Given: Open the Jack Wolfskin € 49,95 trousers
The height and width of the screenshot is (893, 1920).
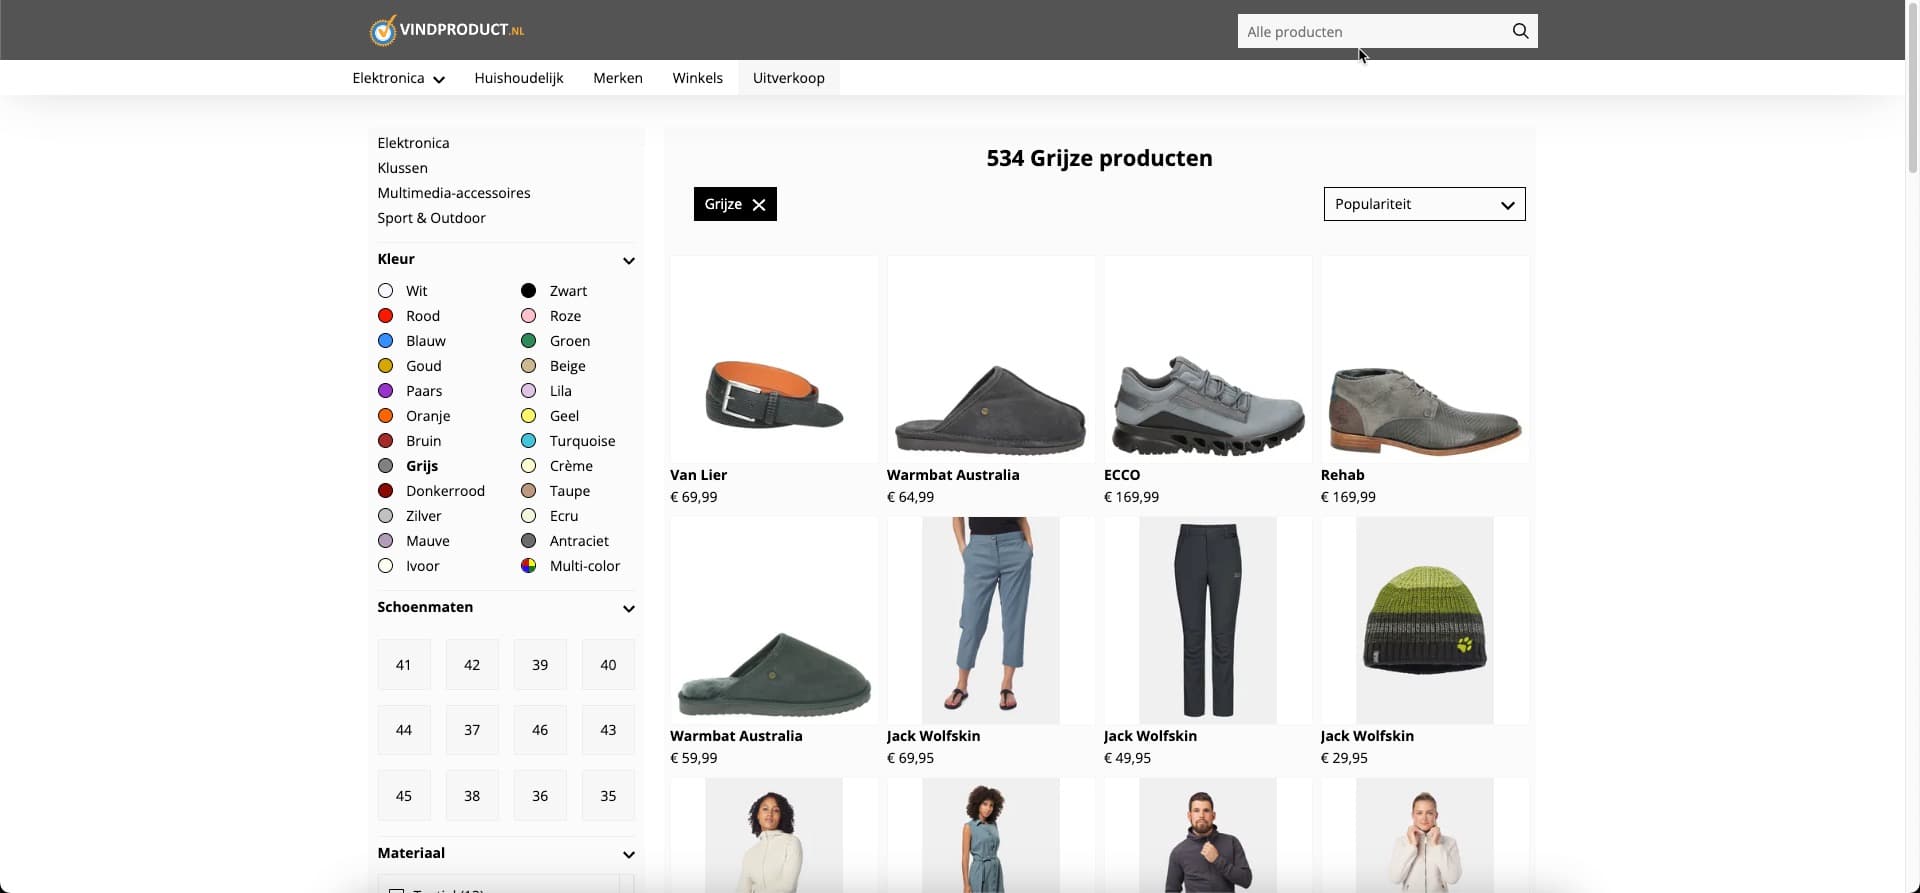Looking at the screenshot, I should coord(1208,621).
